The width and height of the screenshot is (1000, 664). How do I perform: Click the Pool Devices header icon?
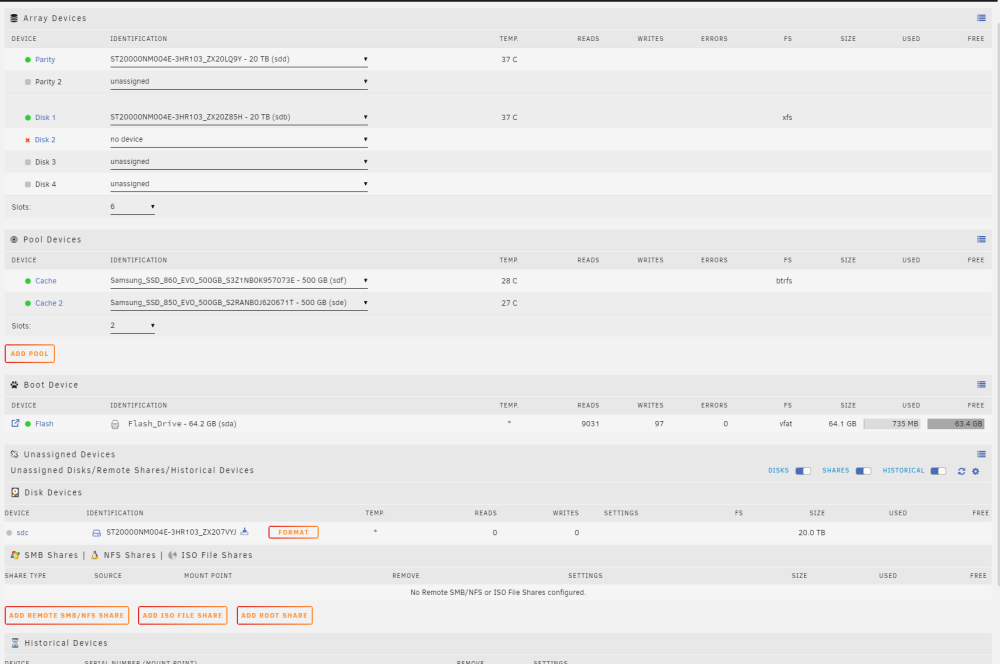14,239
